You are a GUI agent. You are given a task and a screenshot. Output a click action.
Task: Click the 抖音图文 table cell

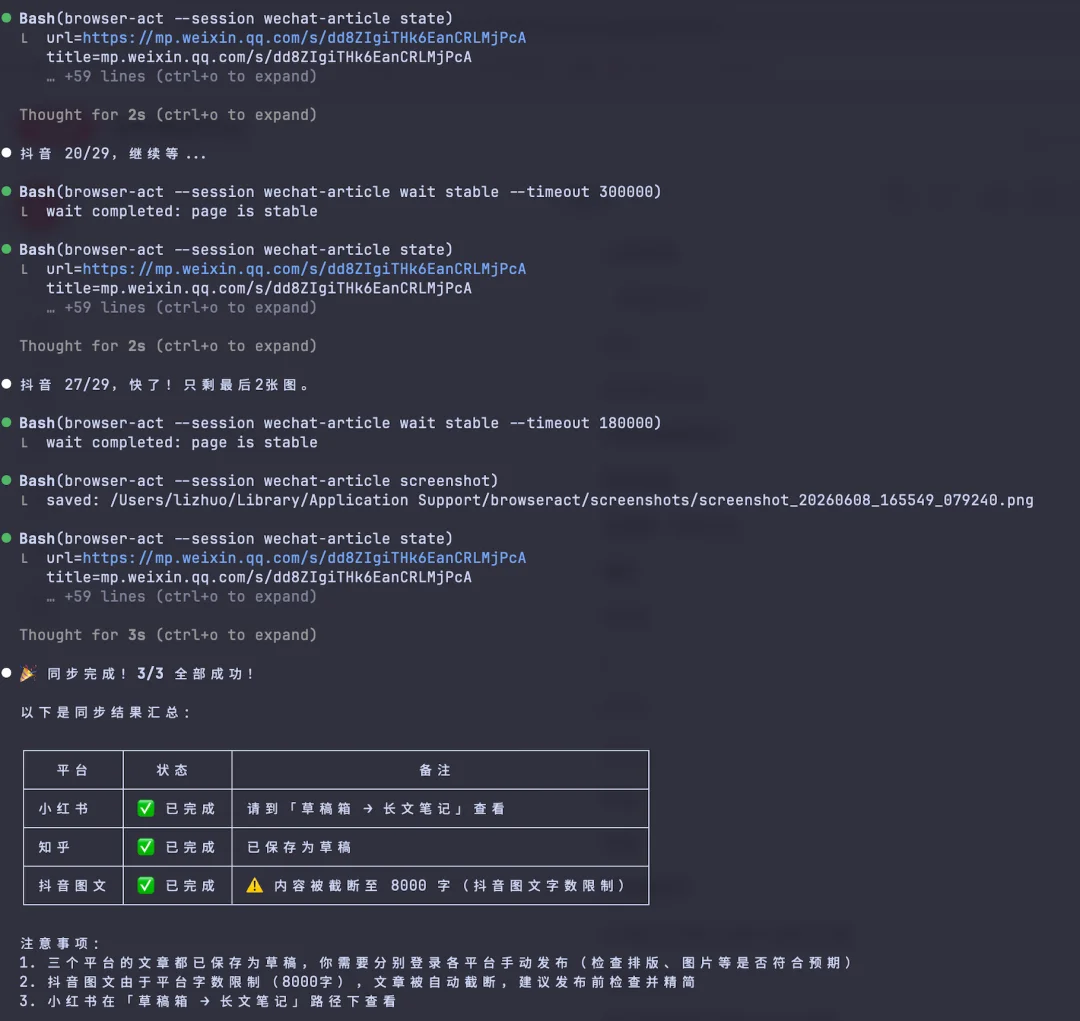(x=72, y=885)
